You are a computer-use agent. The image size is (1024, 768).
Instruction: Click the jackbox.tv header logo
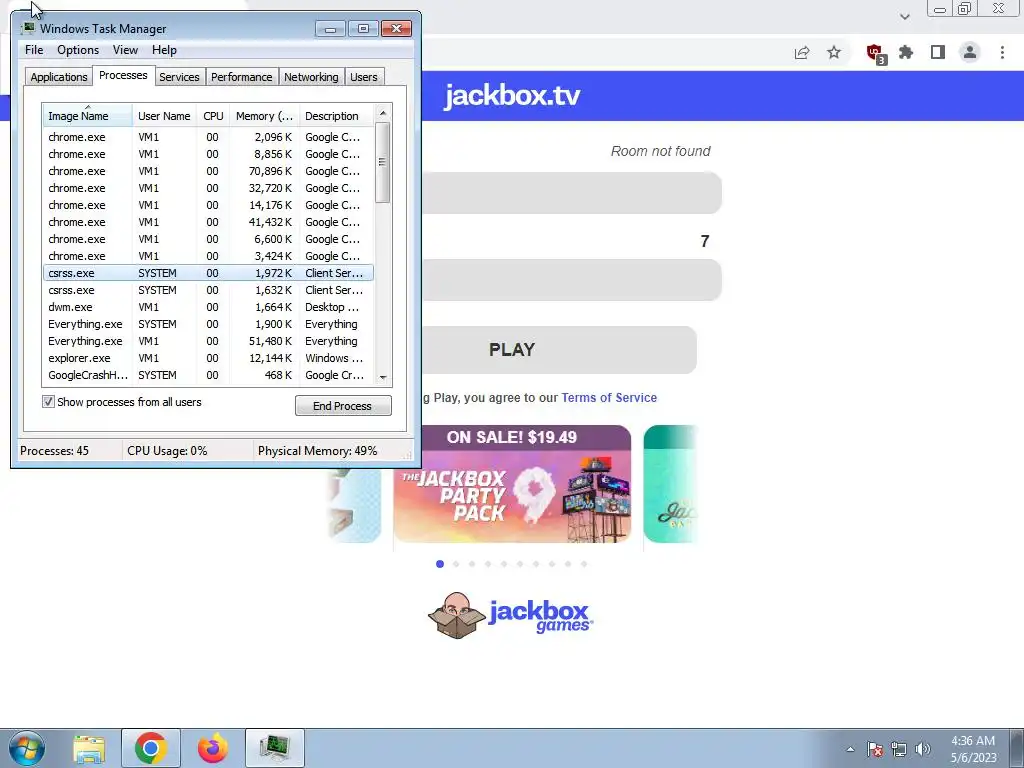pyautogui.click(x=512, y=95)
